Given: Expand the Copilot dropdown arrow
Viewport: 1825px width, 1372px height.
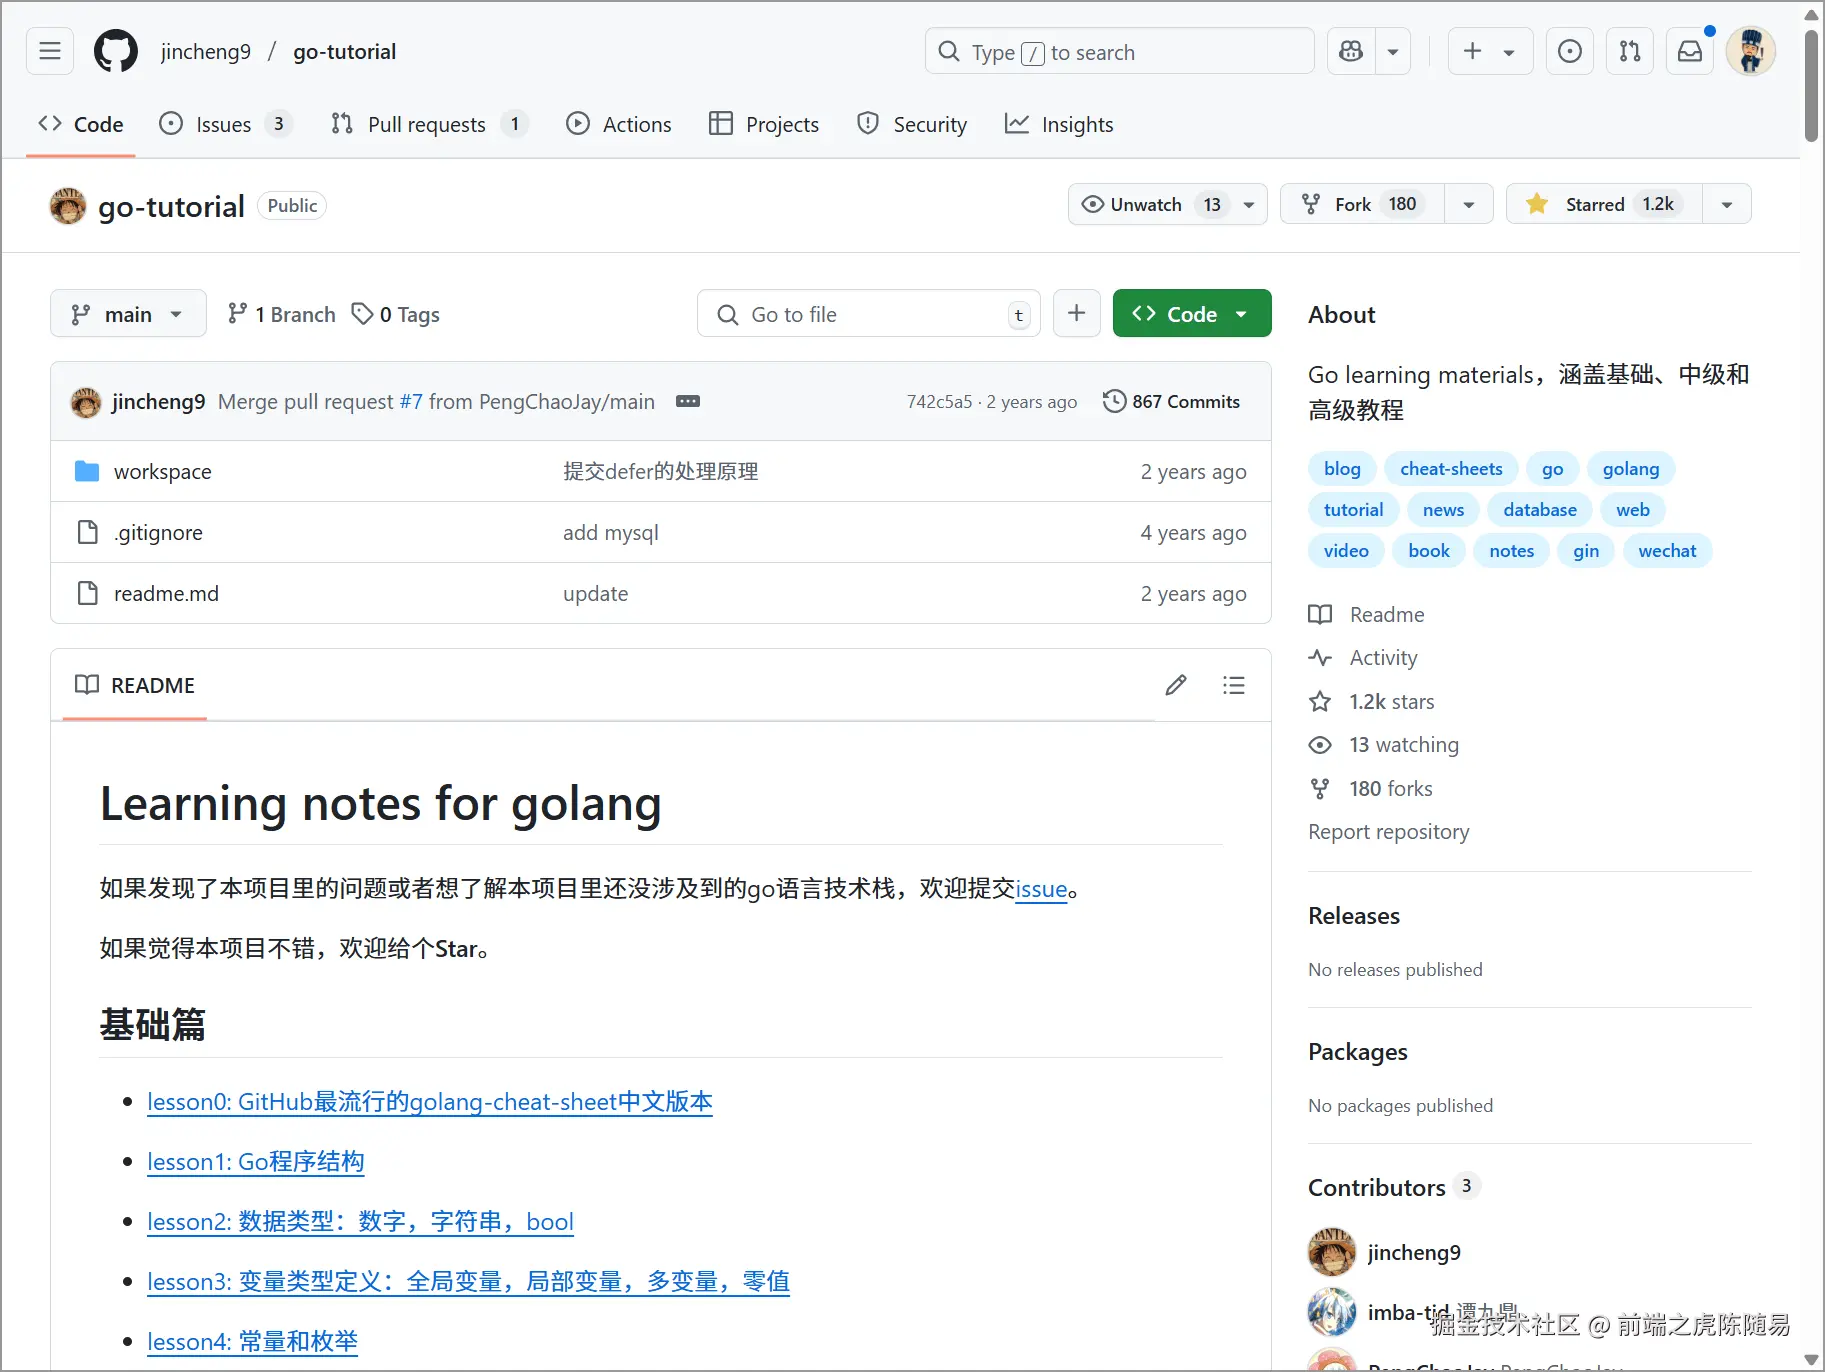Looking at the screenshot, I should (1393, 51).
